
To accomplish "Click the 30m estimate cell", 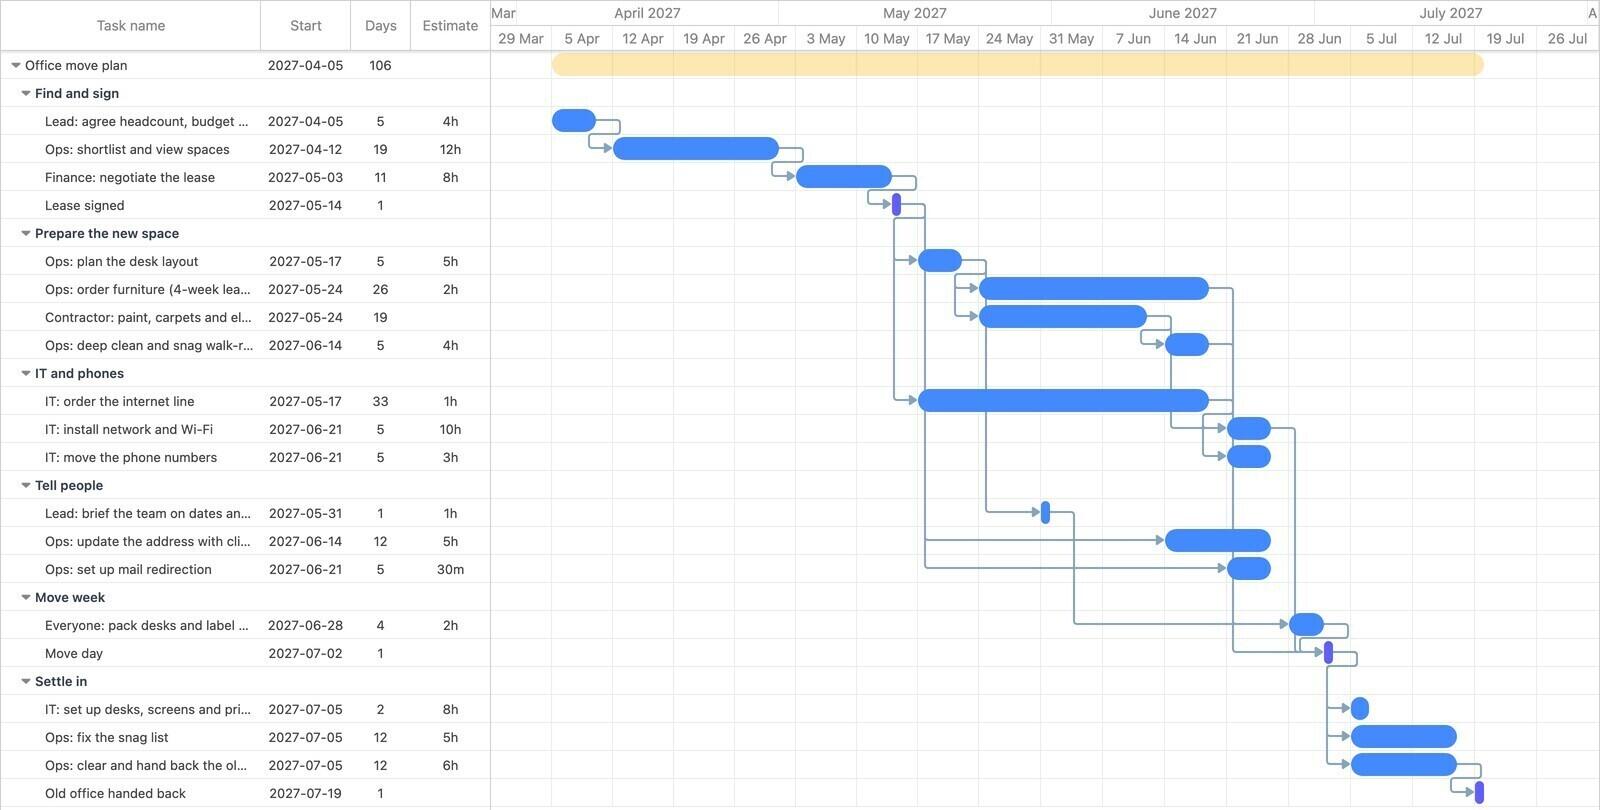I will pyautogui.click(x=450, y=569).
